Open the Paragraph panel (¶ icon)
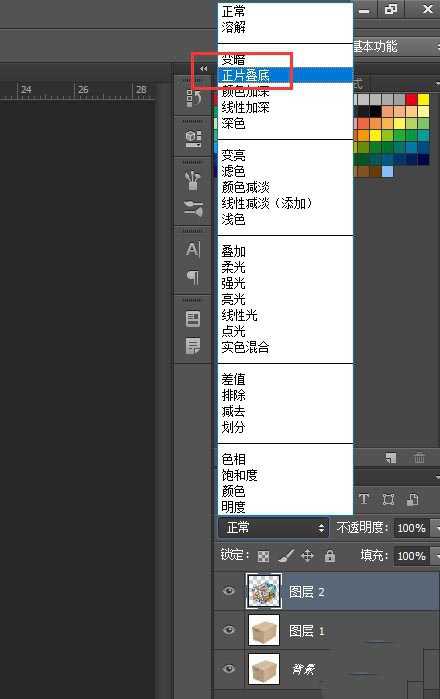 [x=193, y=277]
